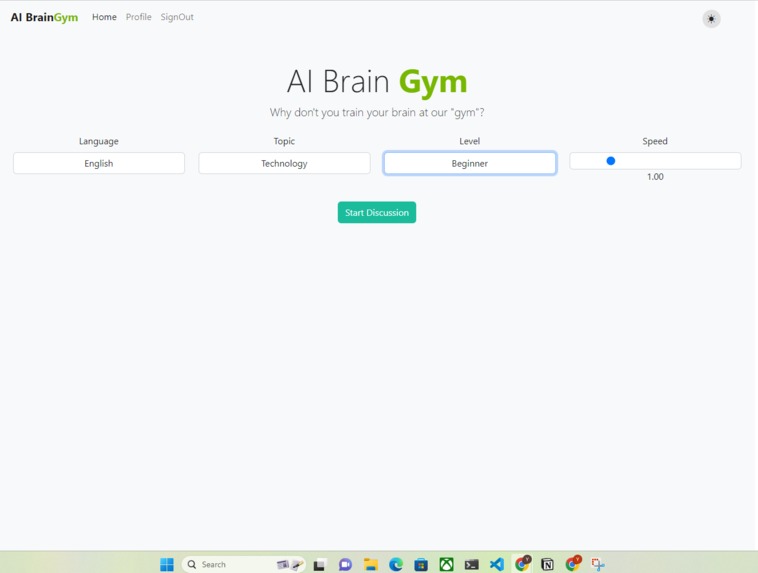Click the Level label

(469, 141)
